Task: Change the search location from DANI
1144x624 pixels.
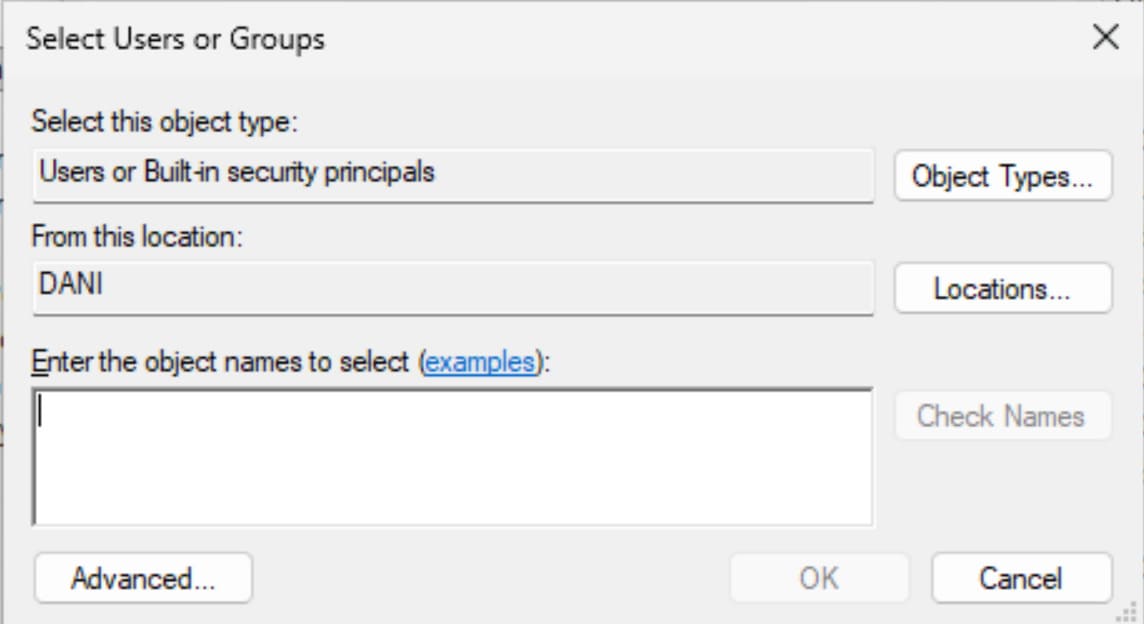Action: [1003, 289]
